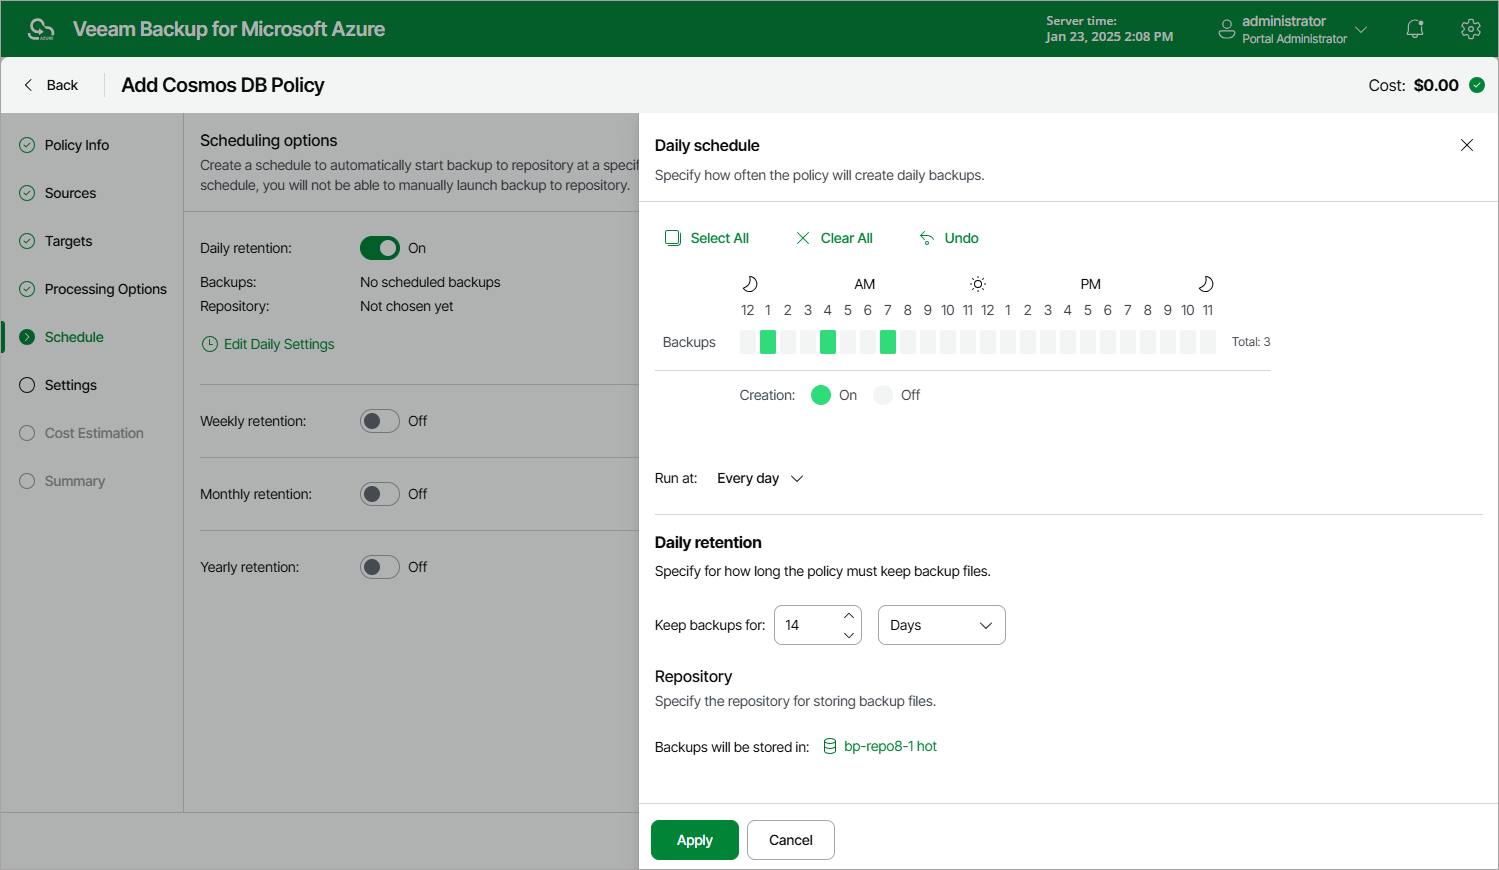Decrease the Keep backups for value
This screenshot has width=1499, height=870.
click(849, 635)
